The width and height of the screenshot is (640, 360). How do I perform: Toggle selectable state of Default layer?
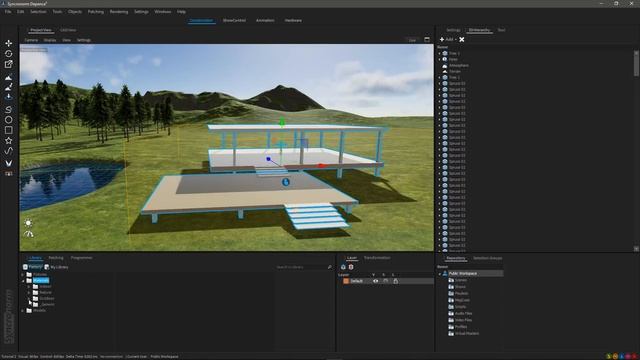(x=385, y=281)
